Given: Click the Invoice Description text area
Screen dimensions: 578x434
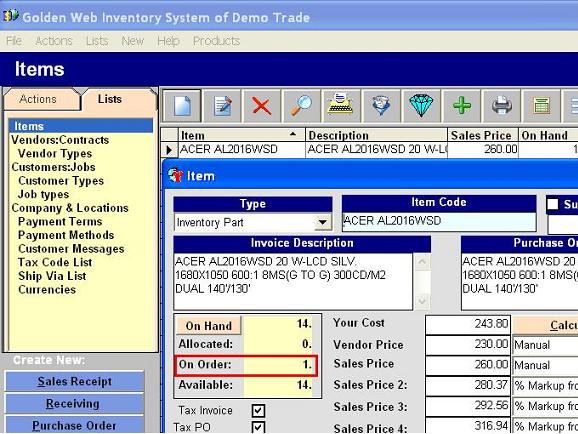Looking at the screenshot, I should tap(293, 281).
